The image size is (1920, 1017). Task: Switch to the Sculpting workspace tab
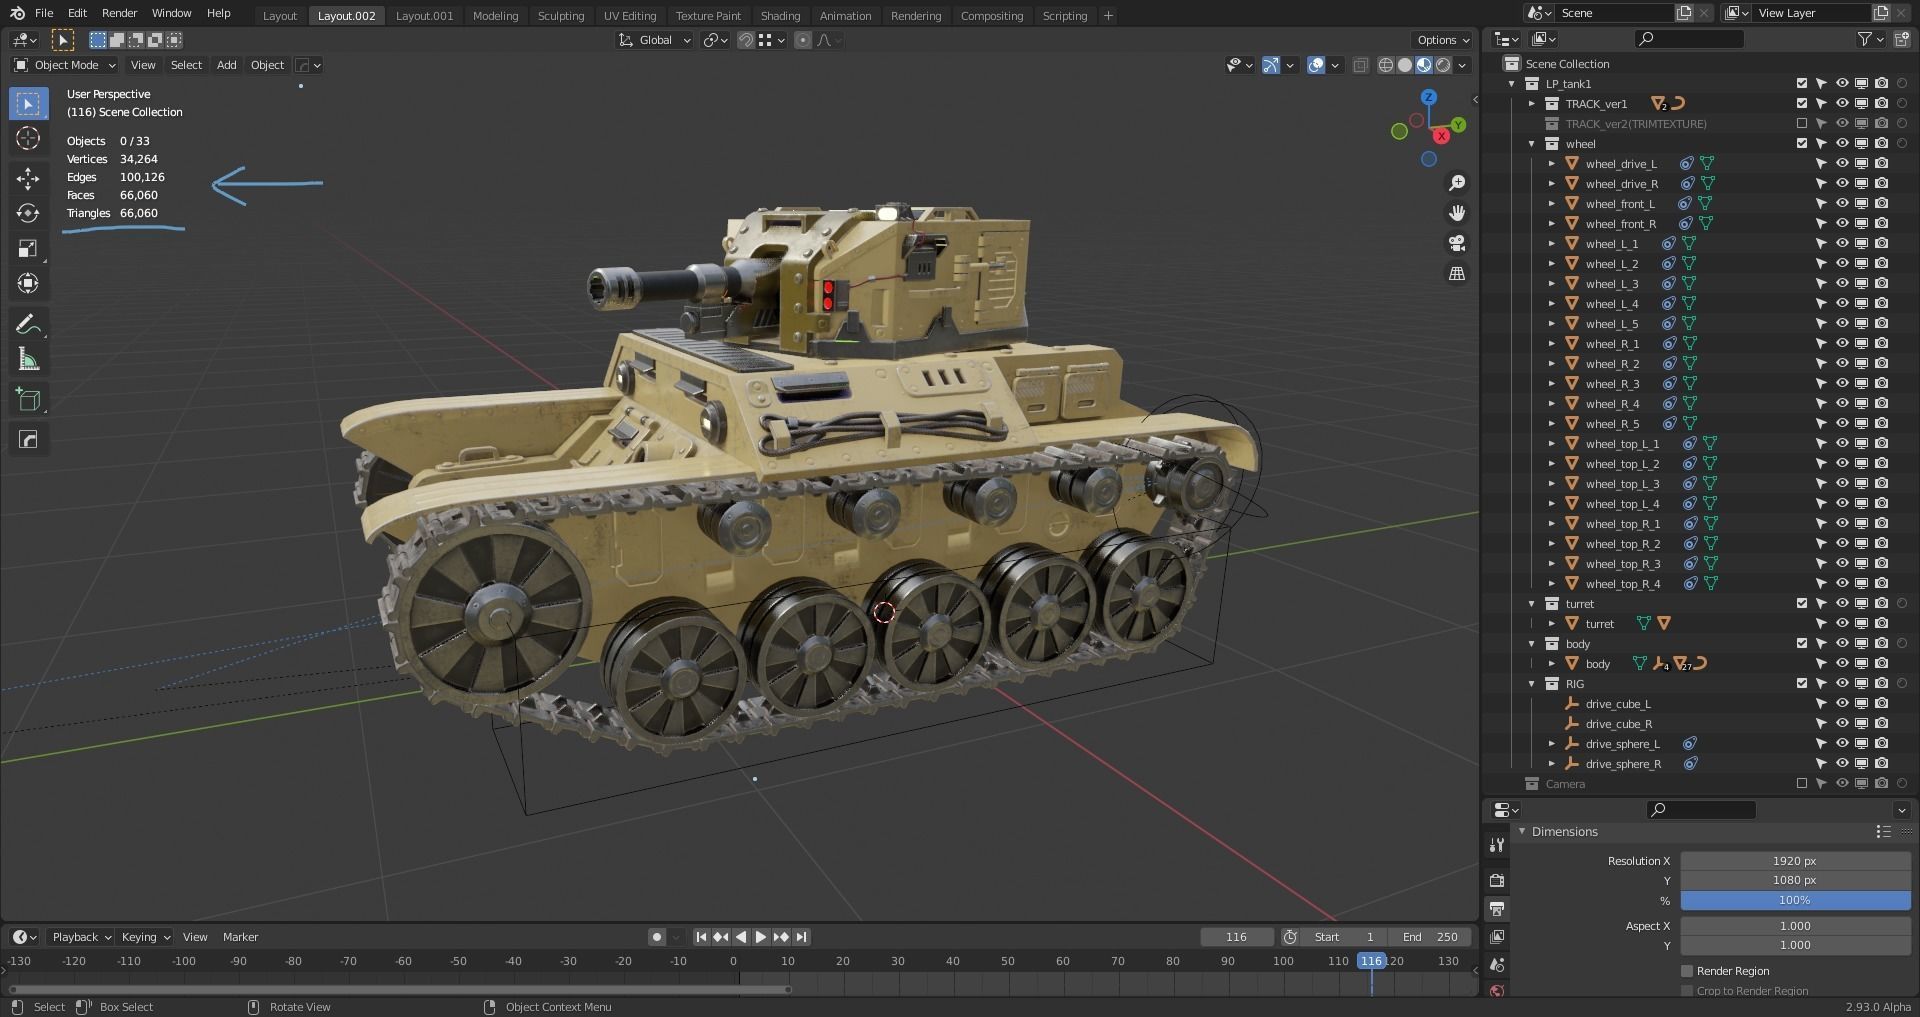pyautogui.click(x=561, y=16)
